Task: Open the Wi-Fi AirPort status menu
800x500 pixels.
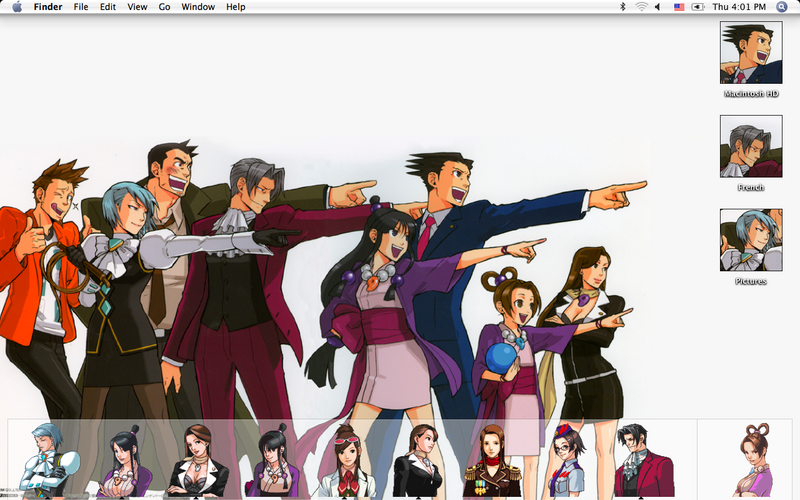Action: [641, 7]
